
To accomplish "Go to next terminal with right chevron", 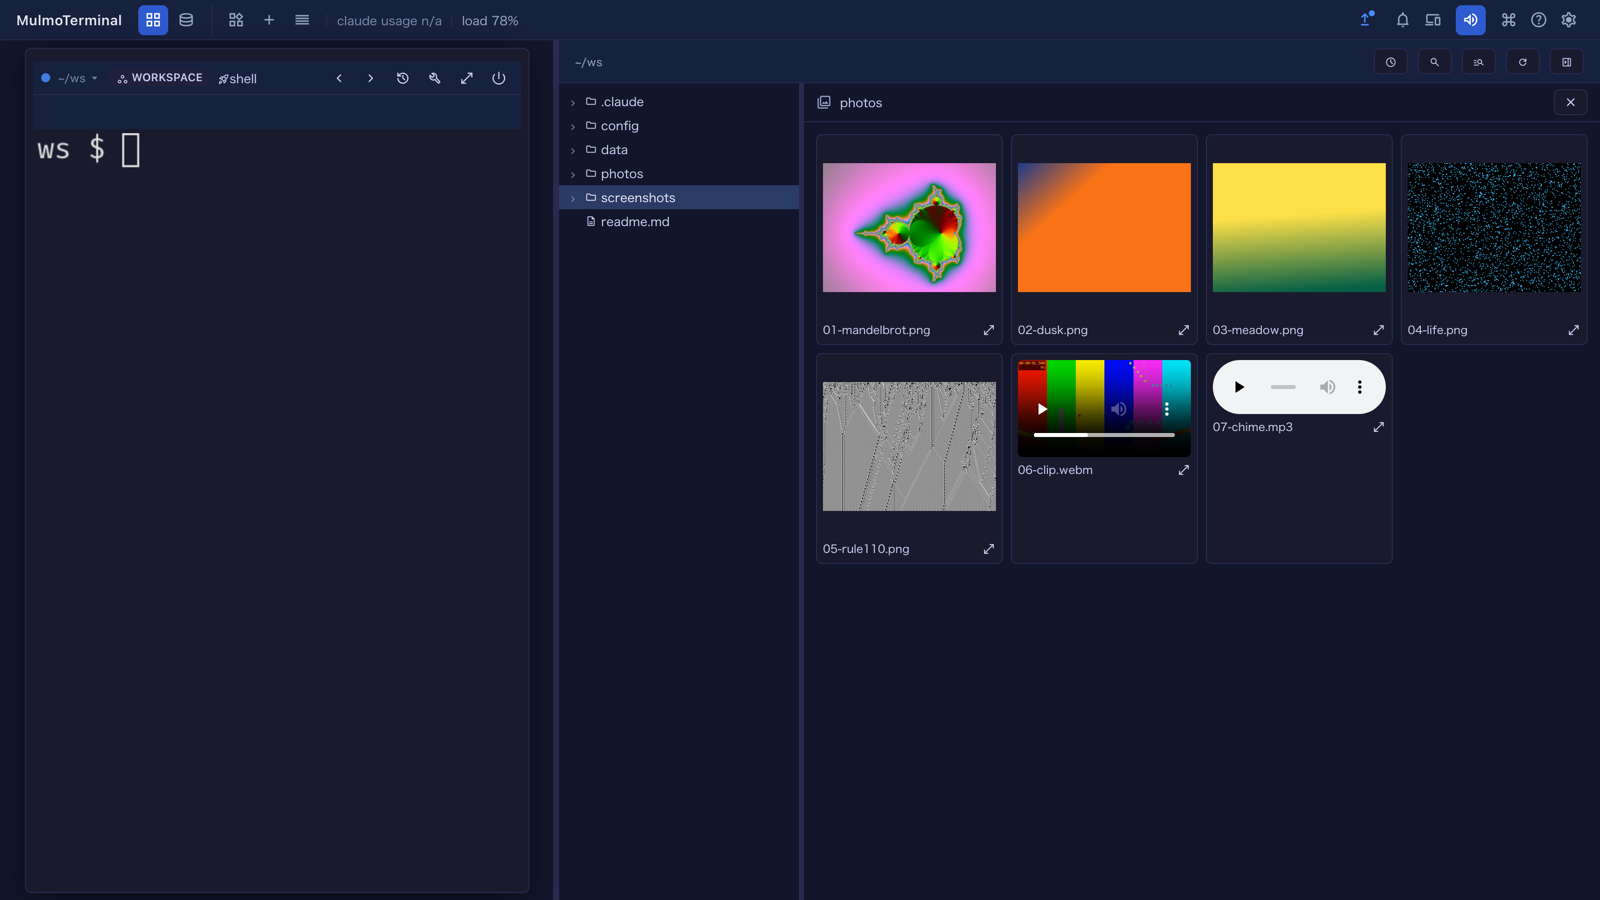I will click(371, 78).
